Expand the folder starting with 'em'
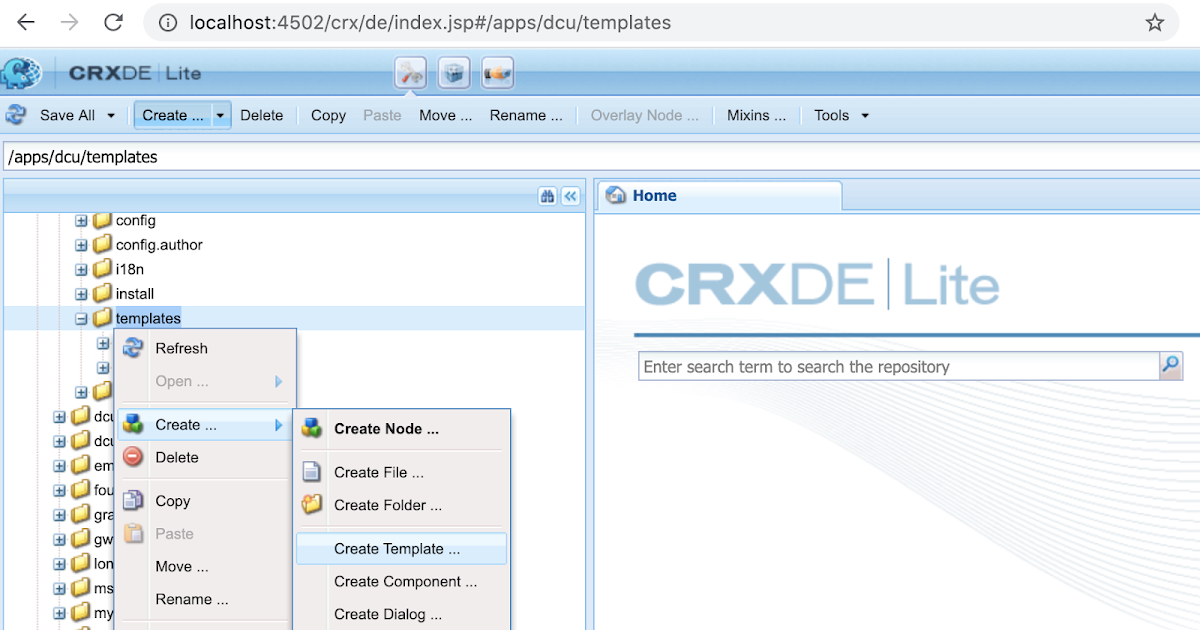The width and height of the screenshot is (1200, 630). coord(59,465)
